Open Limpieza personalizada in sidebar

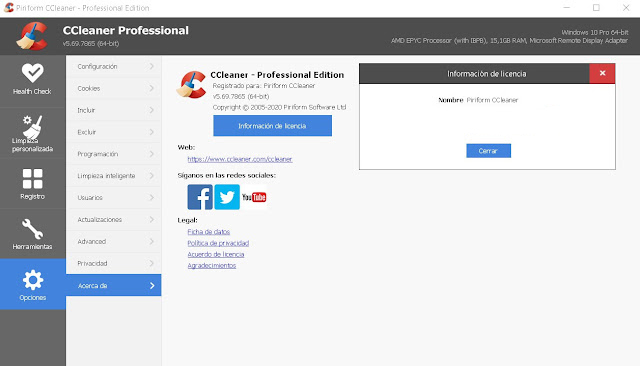click(32, 133)
